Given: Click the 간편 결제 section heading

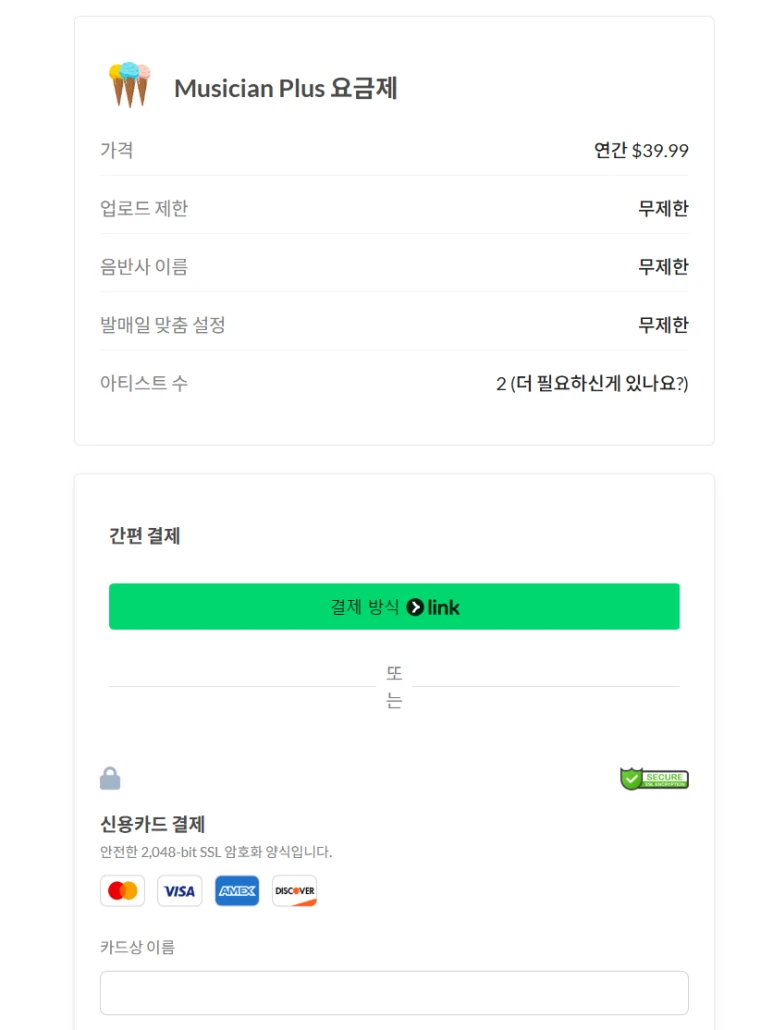Looking at the screenshot, I should click(x=144, y=535).
